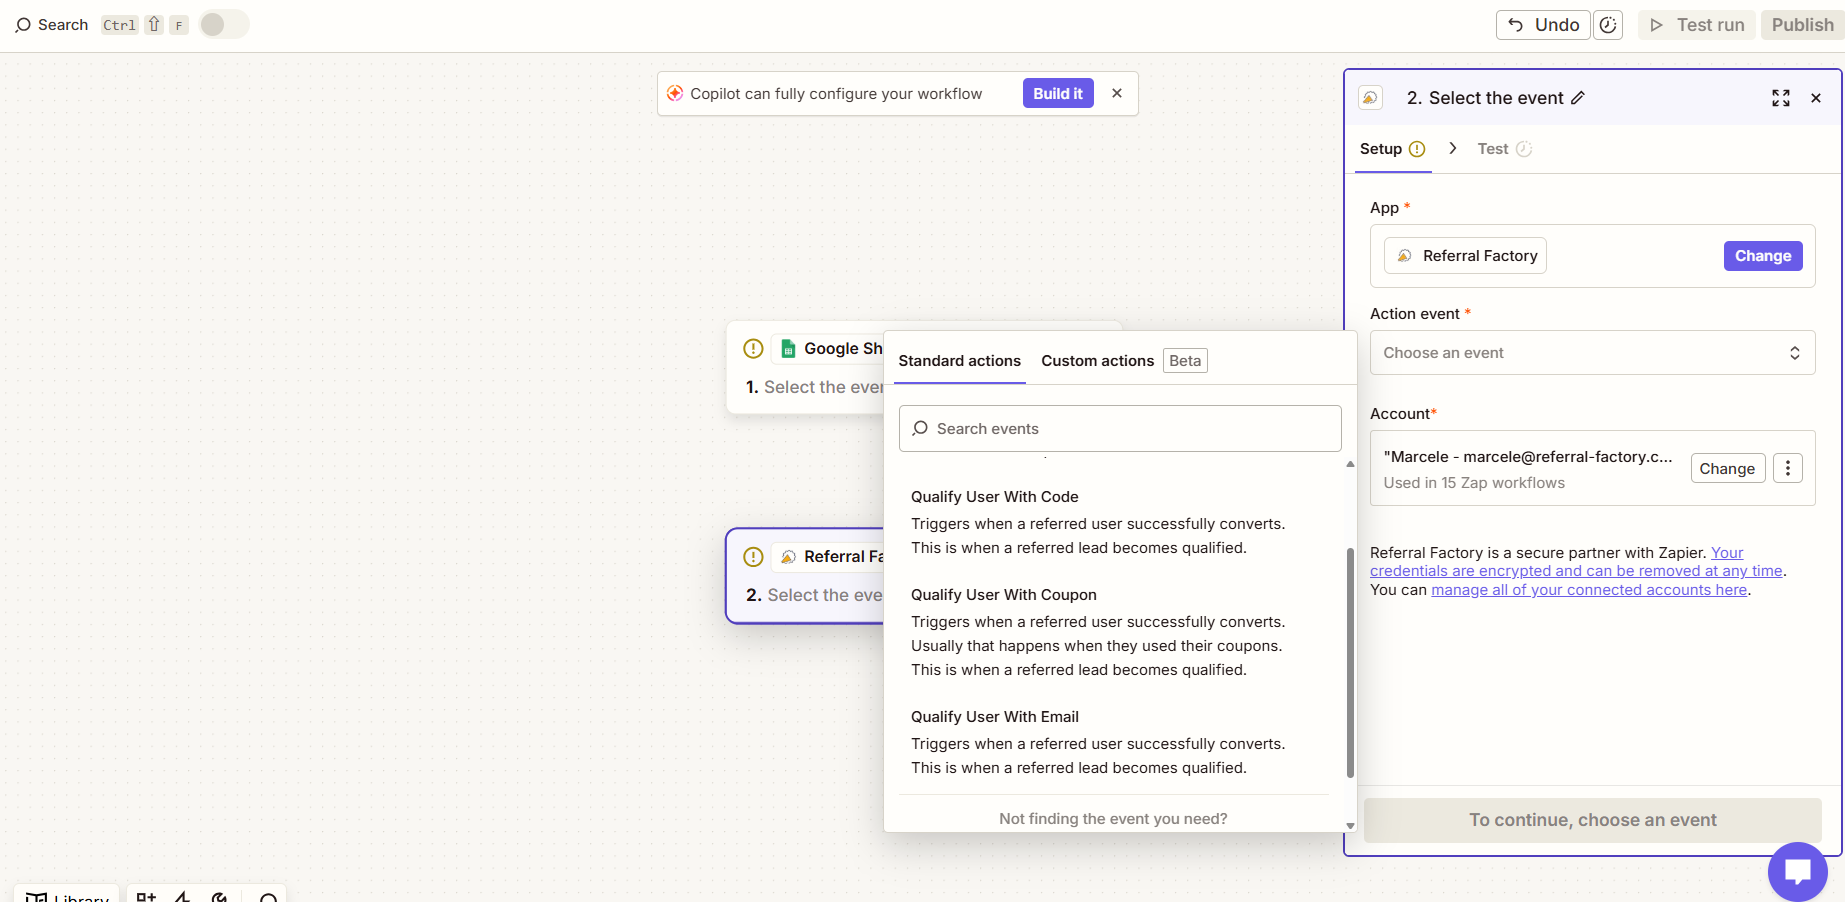
Task: Click the Test run button
Action: 1697,25
